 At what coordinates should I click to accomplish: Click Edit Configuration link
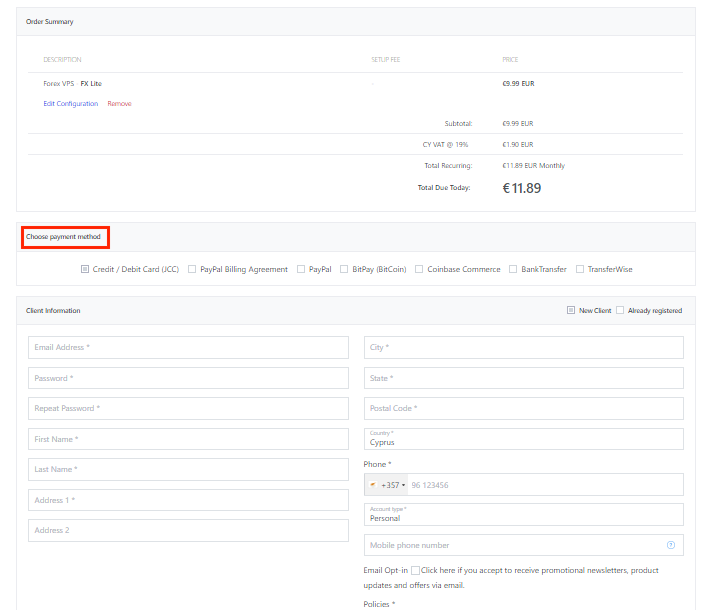point(71,104)
